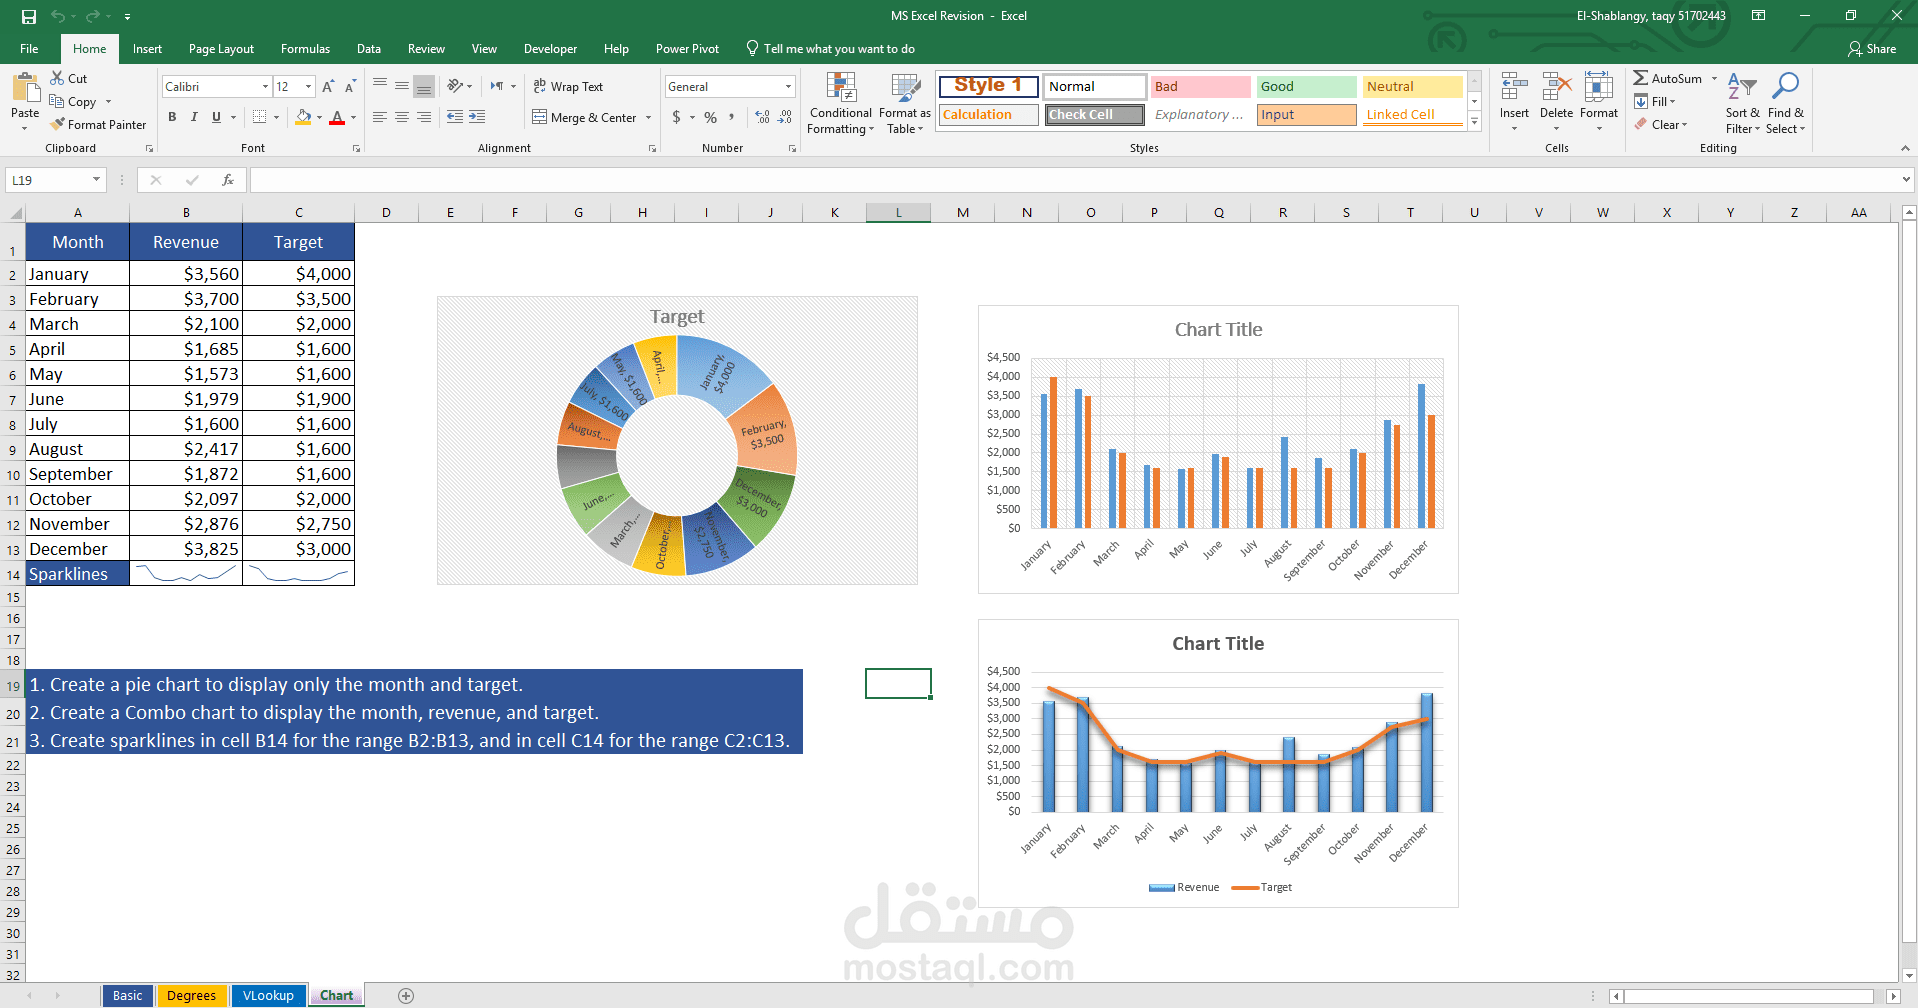Toggle Italic formatting
Viewport: 1918px width, 1008px height.
point(194,117)
